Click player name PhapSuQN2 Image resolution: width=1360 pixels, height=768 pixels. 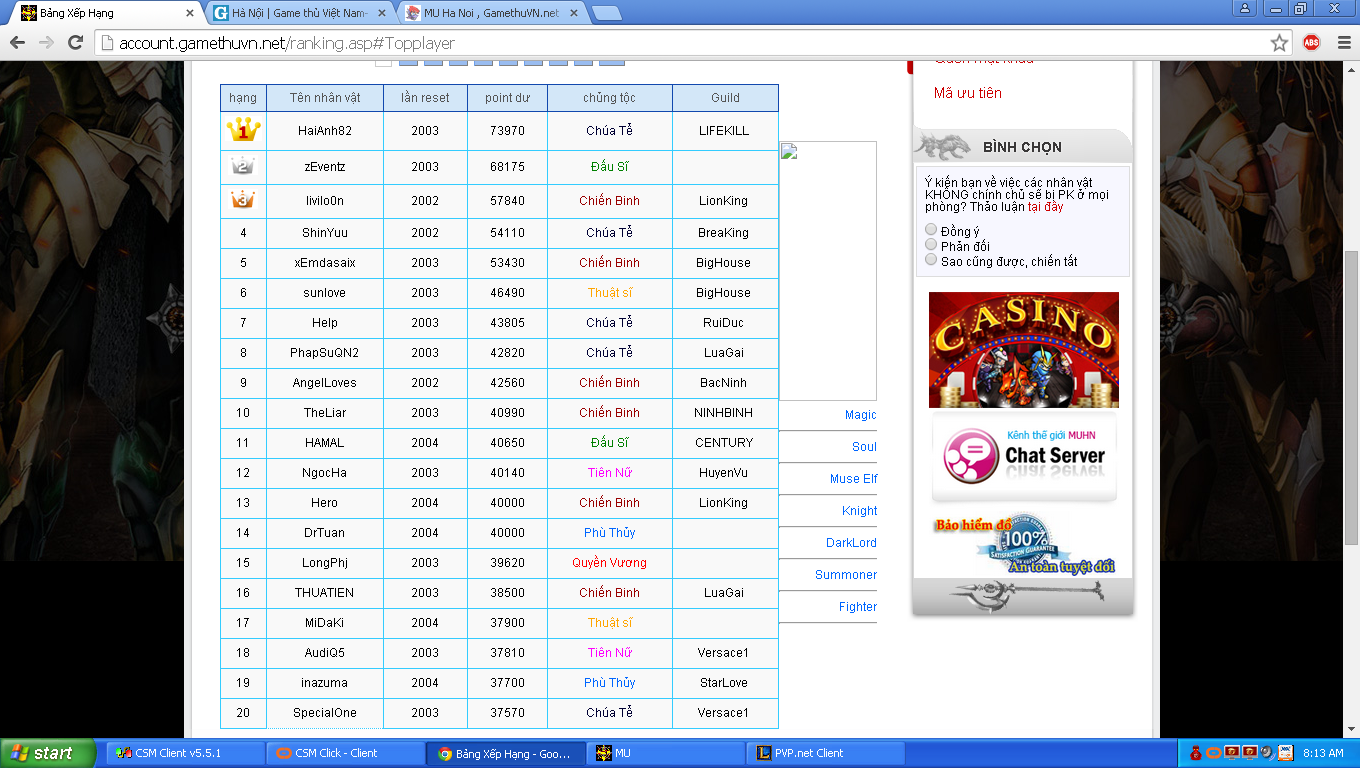pyautogui.click(x=324, y=353)
